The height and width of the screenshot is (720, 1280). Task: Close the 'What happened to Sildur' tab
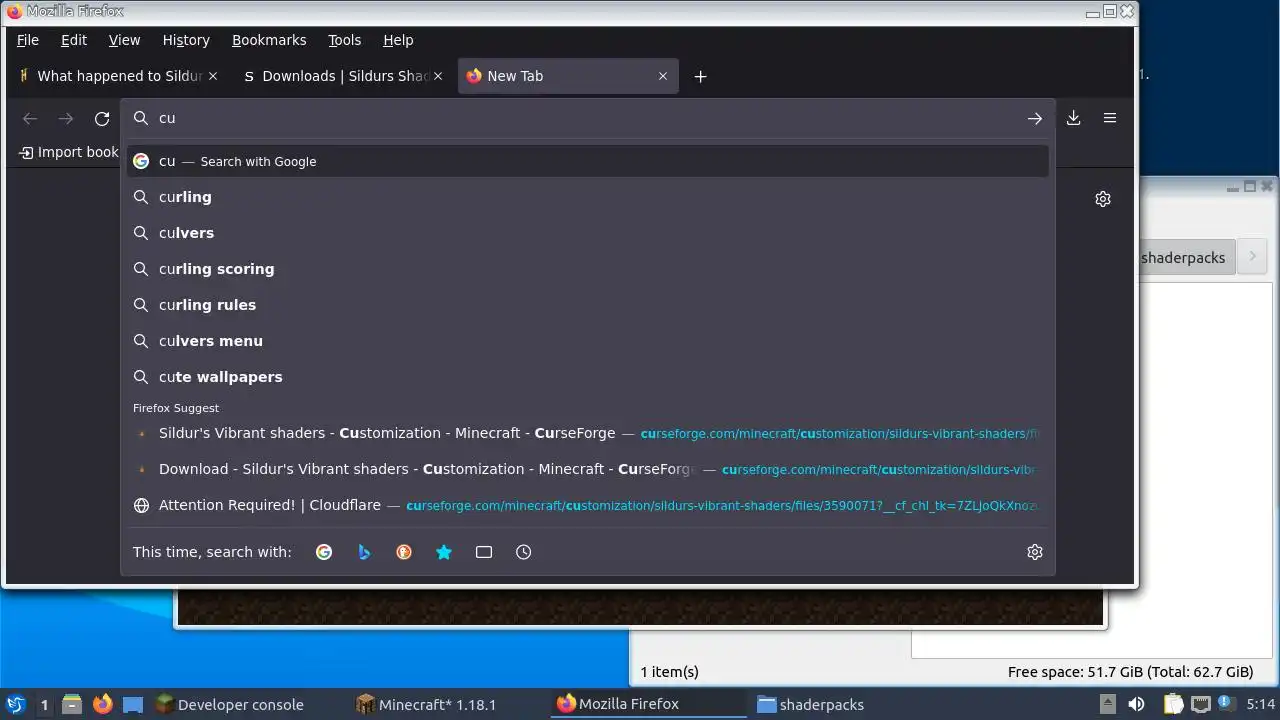pyautogui.click(x=212, y=76)
